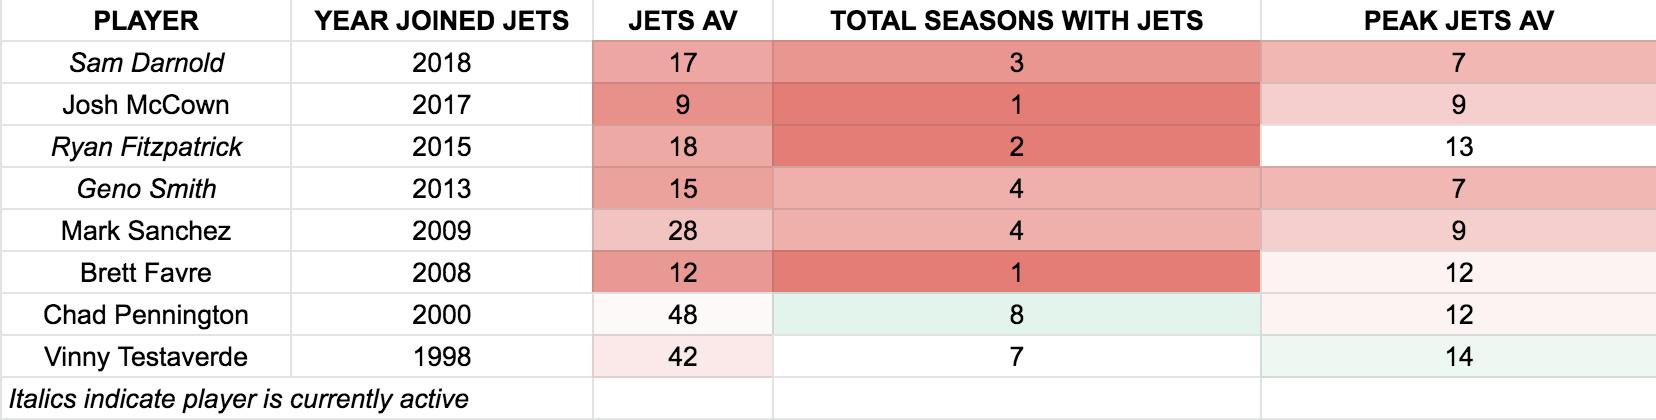1656x420 pixels.
Task: Select the YEAR JOINED JETS header cell
Action: pos(441,21)
